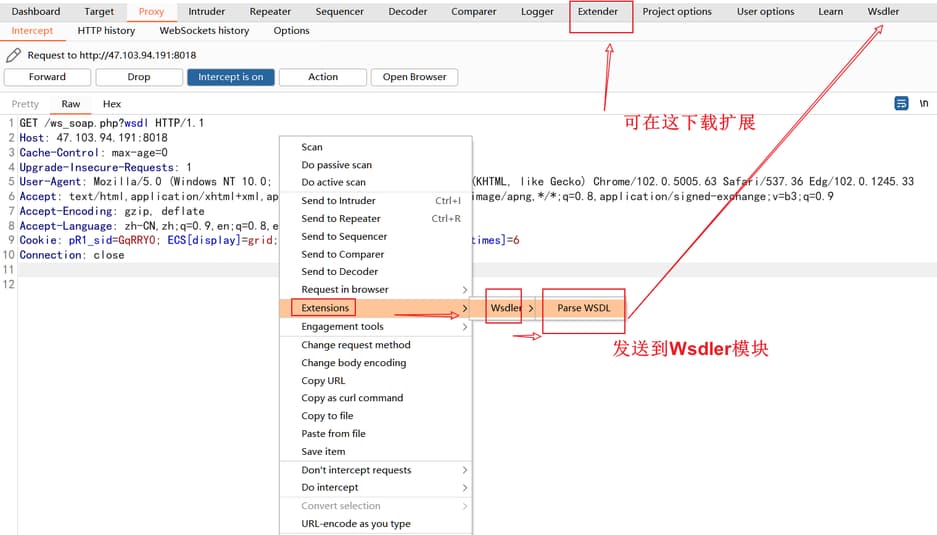Choose Change body encoding

(x=376, y=363)
